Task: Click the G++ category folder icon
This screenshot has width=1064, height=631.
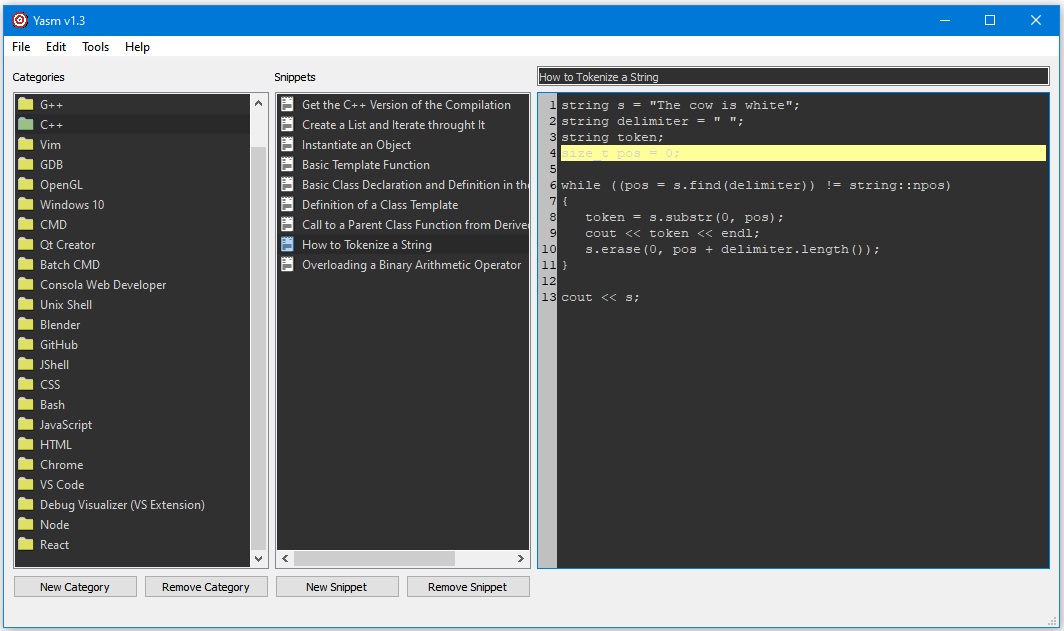Action: [x=26, y=104]
